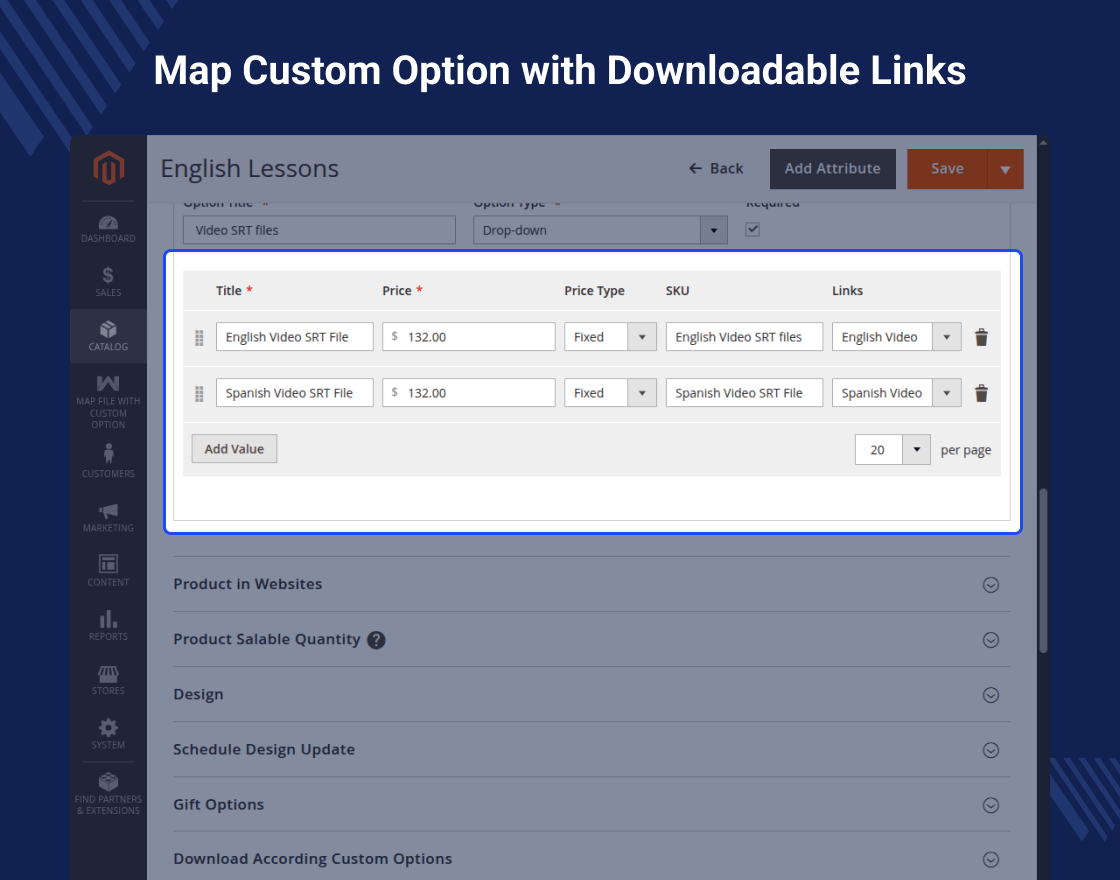1120x880 pixels.
Task: Open the Sales sidebar menu
Action: coord(108,282)
